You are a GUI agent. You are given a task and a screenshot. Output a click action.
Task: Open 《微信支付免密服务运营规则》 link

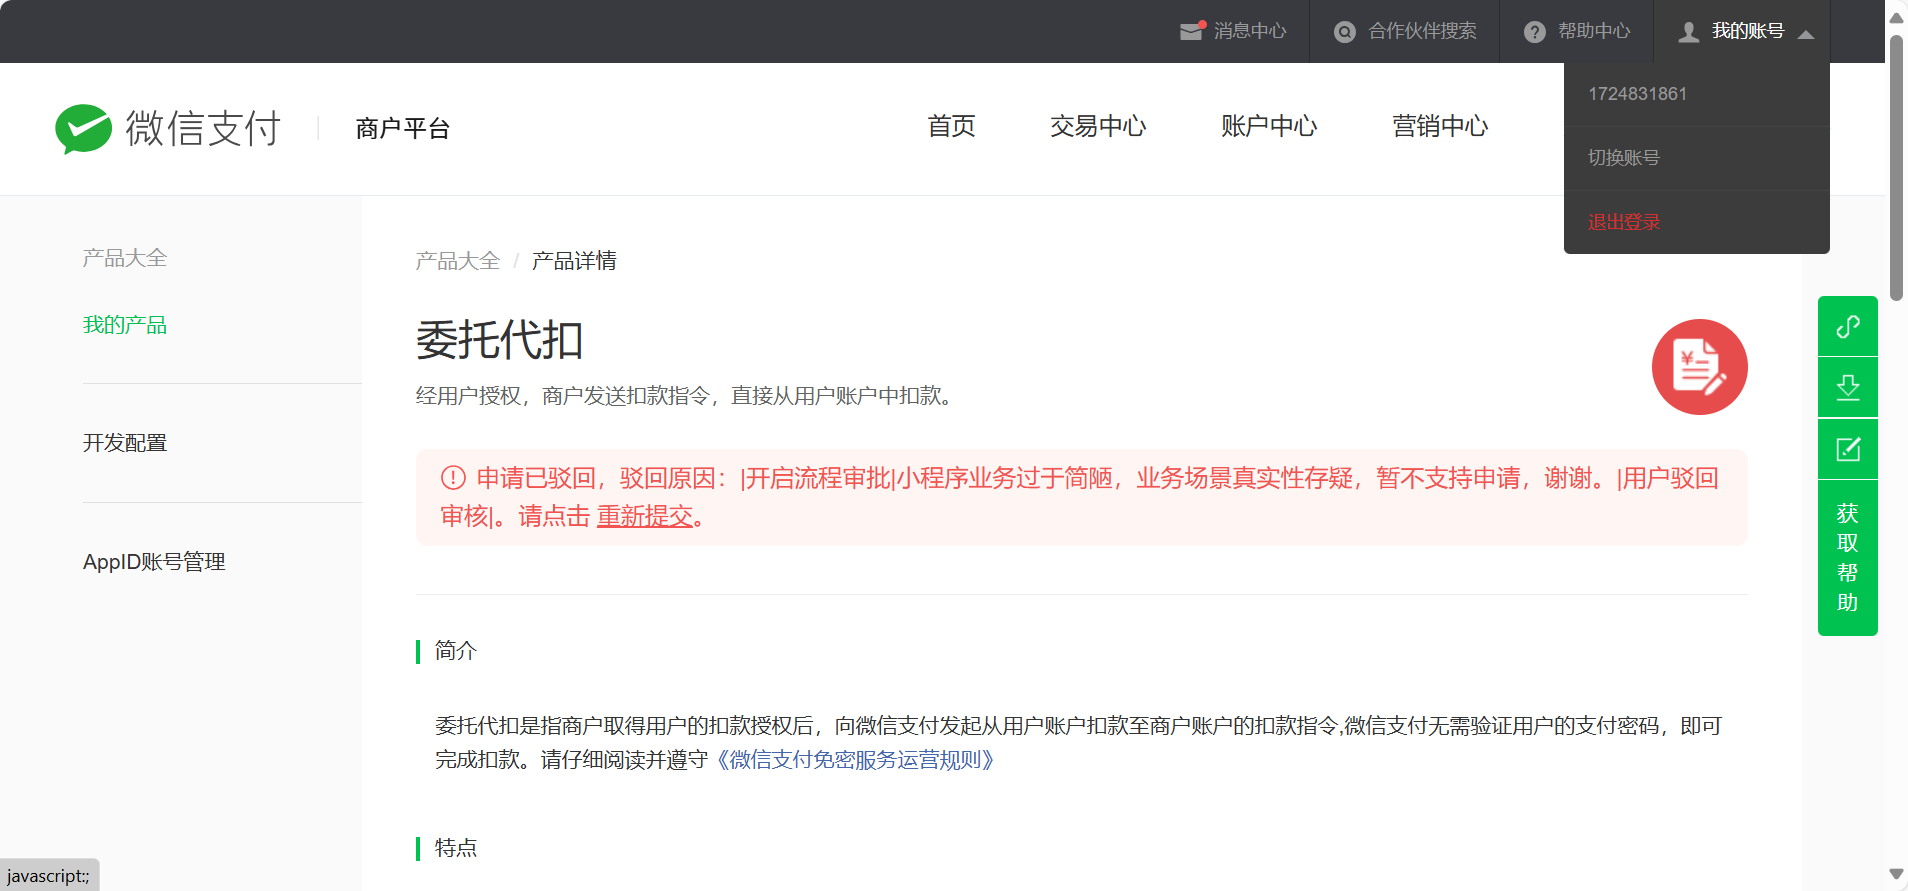click(855, 760)
